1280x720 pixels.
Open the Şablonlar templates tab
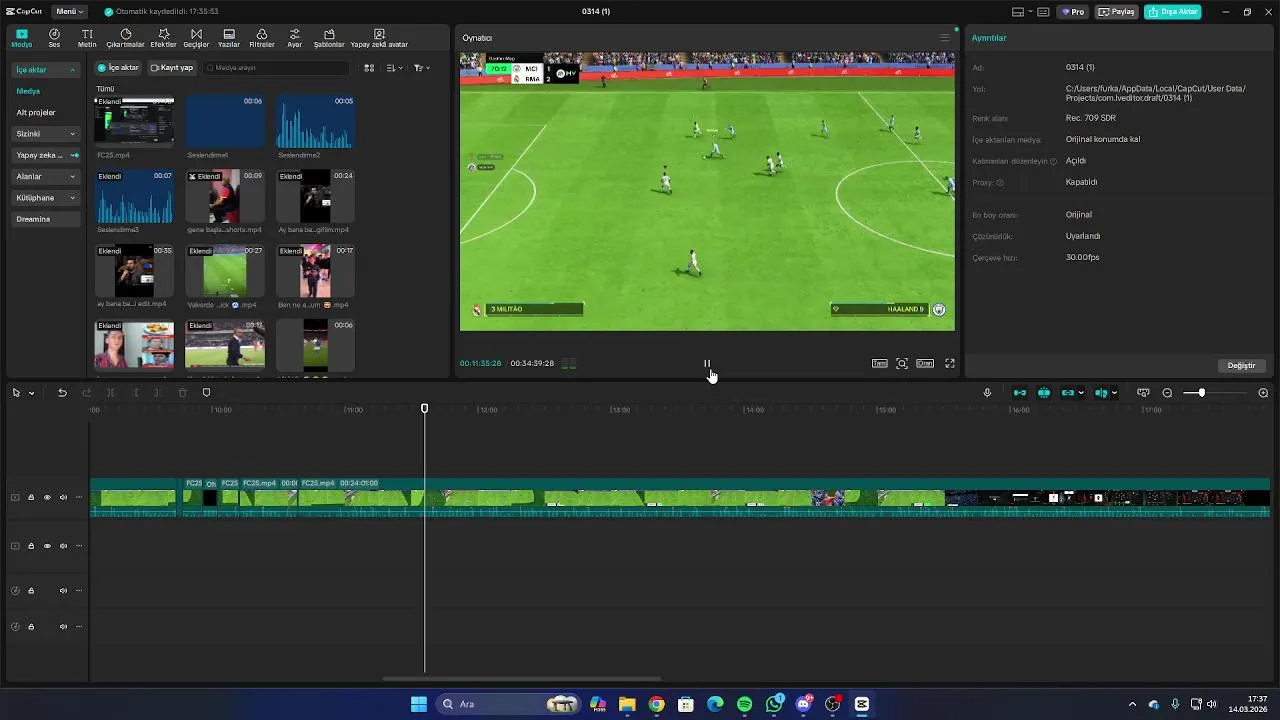click(x=329, y=38)
